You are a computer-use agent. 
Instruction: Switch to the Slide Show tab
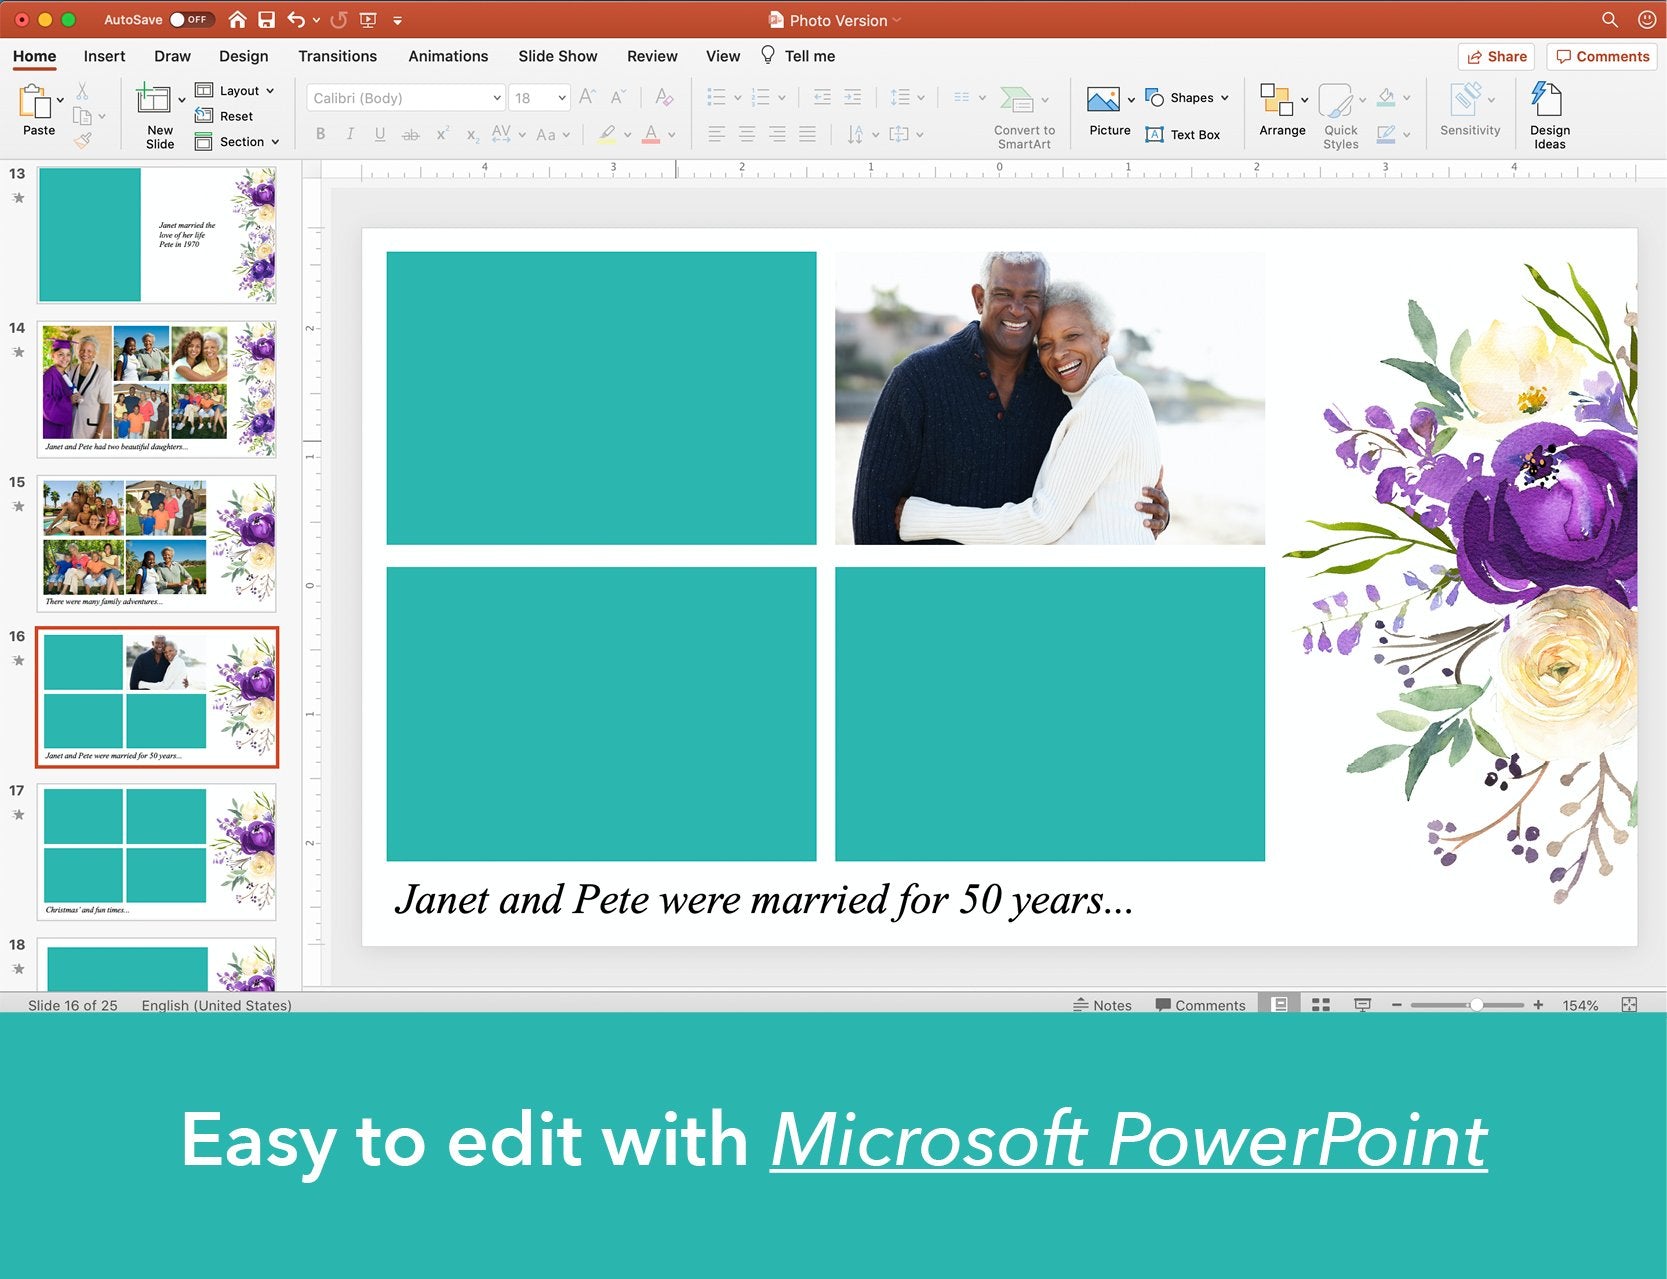point(557,56)
